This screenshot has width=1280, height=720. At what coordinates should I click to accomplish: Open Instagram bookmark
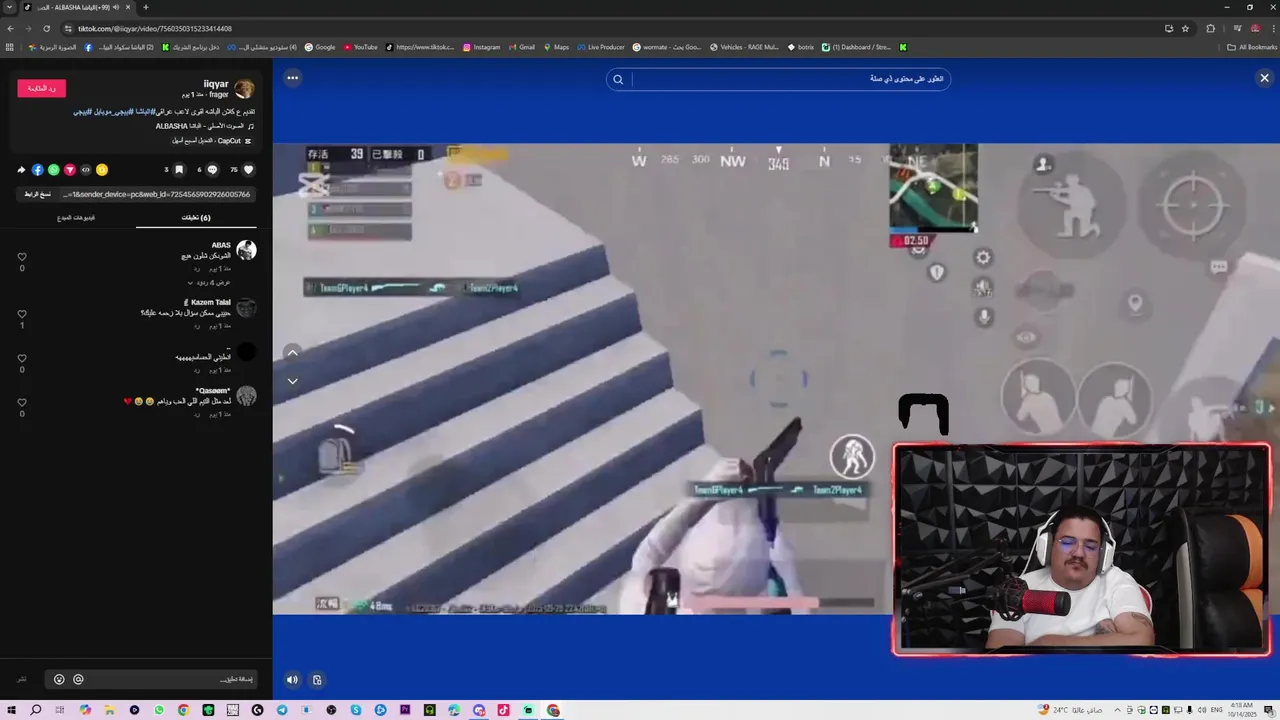[x=481, y=47]
